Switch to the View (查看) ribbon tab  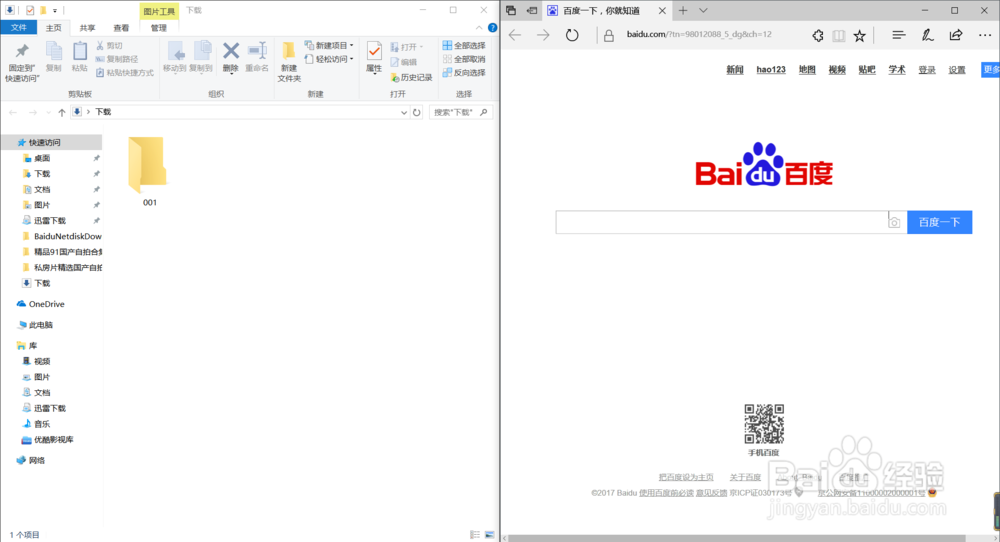point(121,28)
